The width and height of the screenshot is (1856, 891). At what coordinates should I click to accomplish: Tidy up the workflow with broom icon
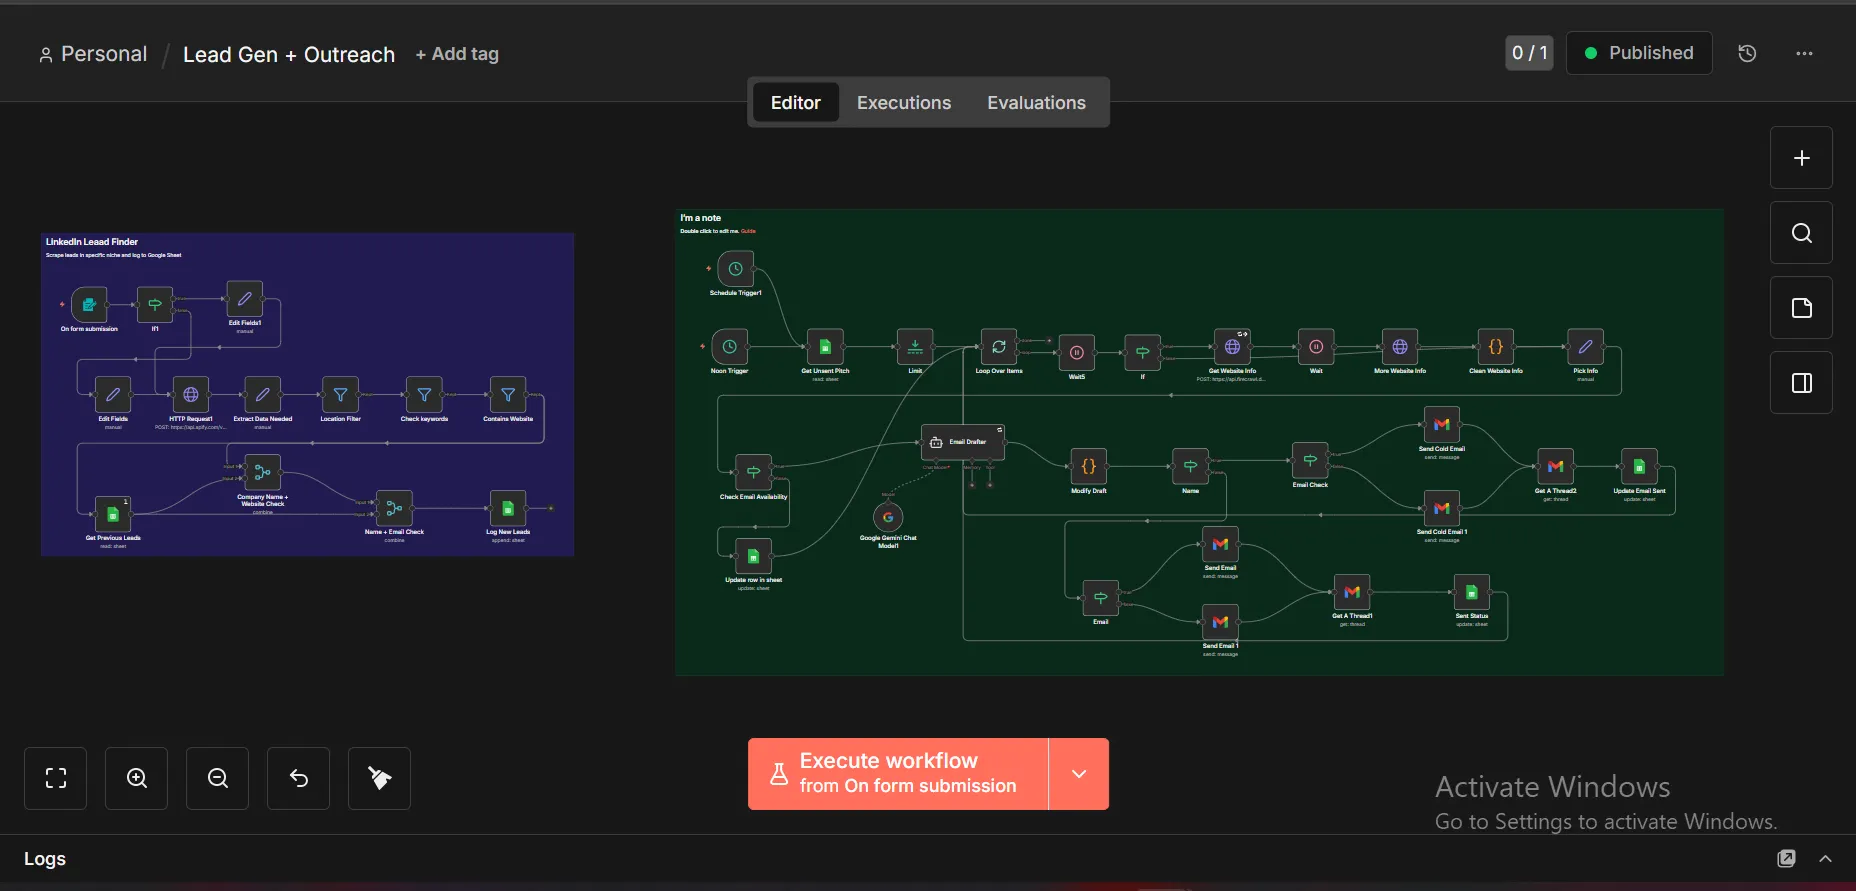(x=380, y=778)
